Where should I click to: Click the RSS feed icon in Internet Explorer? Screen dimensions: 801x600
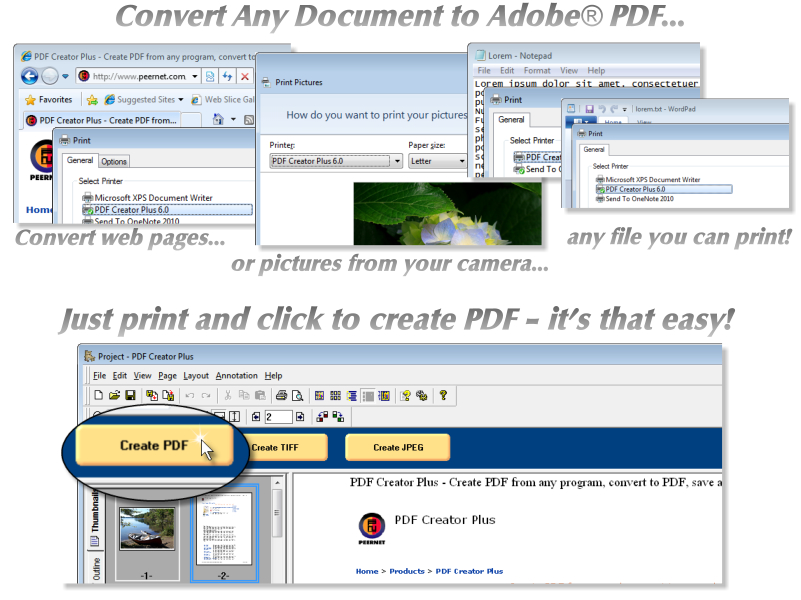pos(249,120)
